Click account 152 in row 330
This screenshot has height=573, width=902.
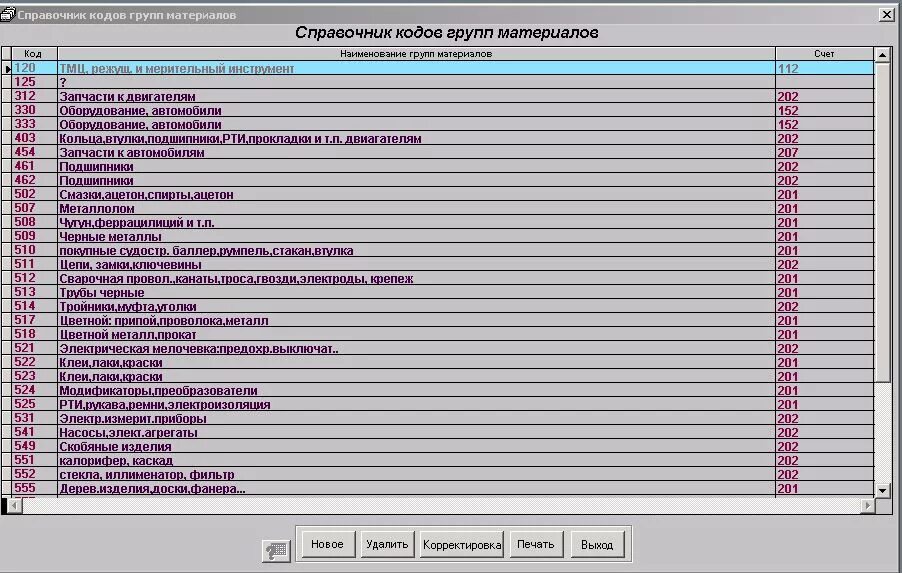824,110
